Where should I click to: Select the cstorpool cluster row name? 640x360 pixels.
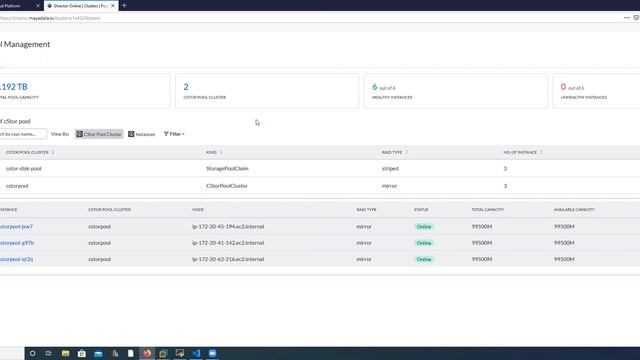click(x=17, y=186)
